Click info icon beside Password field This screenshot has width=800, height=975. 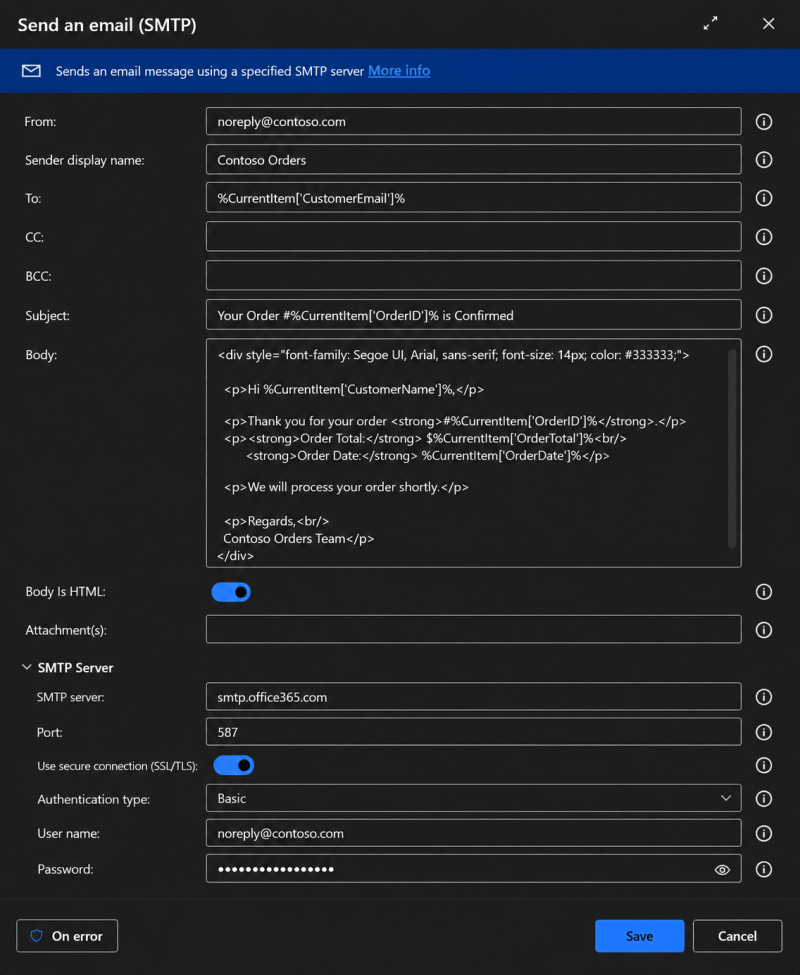pyautogui.click(x=763, y=869)
